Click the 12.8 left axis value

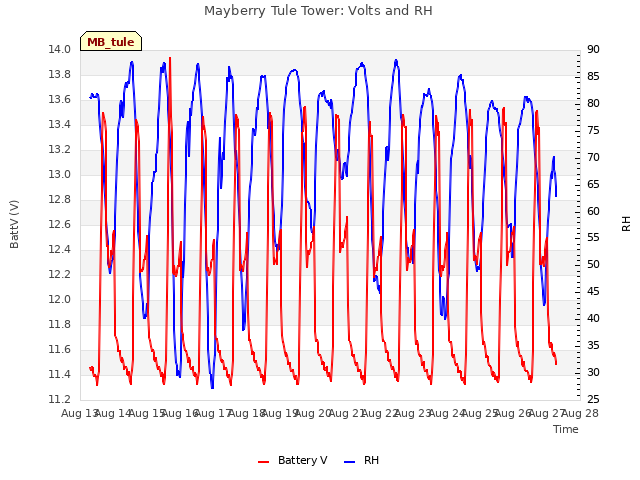[x=59, y=200]
